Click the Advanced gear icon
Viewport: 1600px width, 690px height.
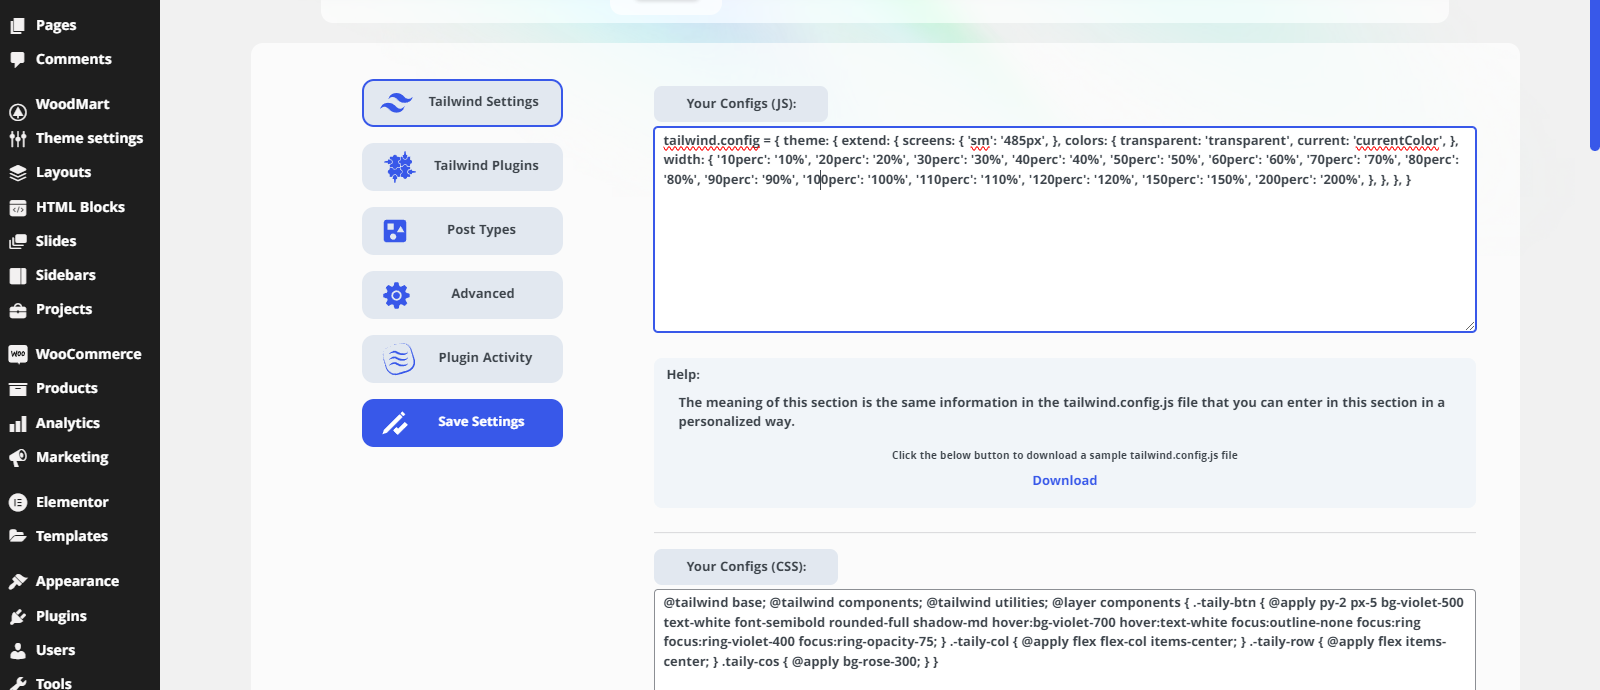click(x=396, y=295)
